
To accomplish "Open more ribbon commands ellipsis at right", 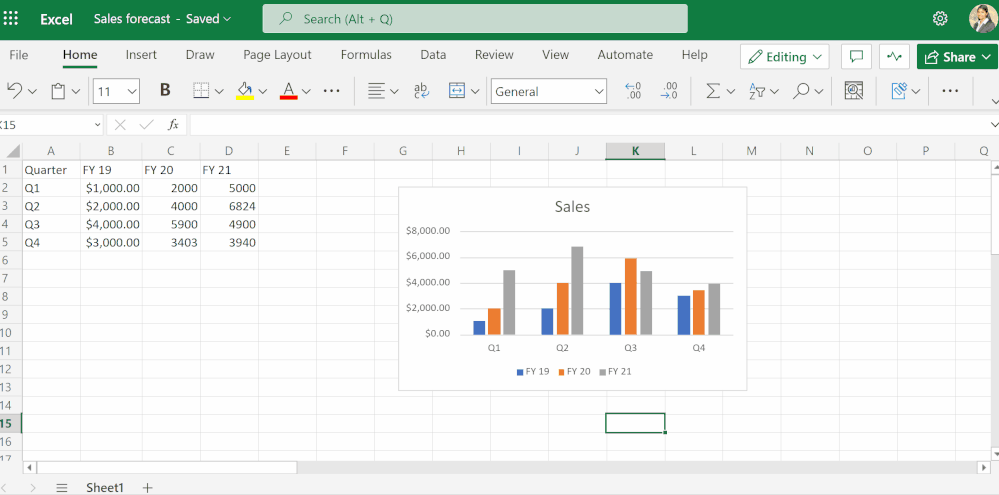I will click(950, 91).
